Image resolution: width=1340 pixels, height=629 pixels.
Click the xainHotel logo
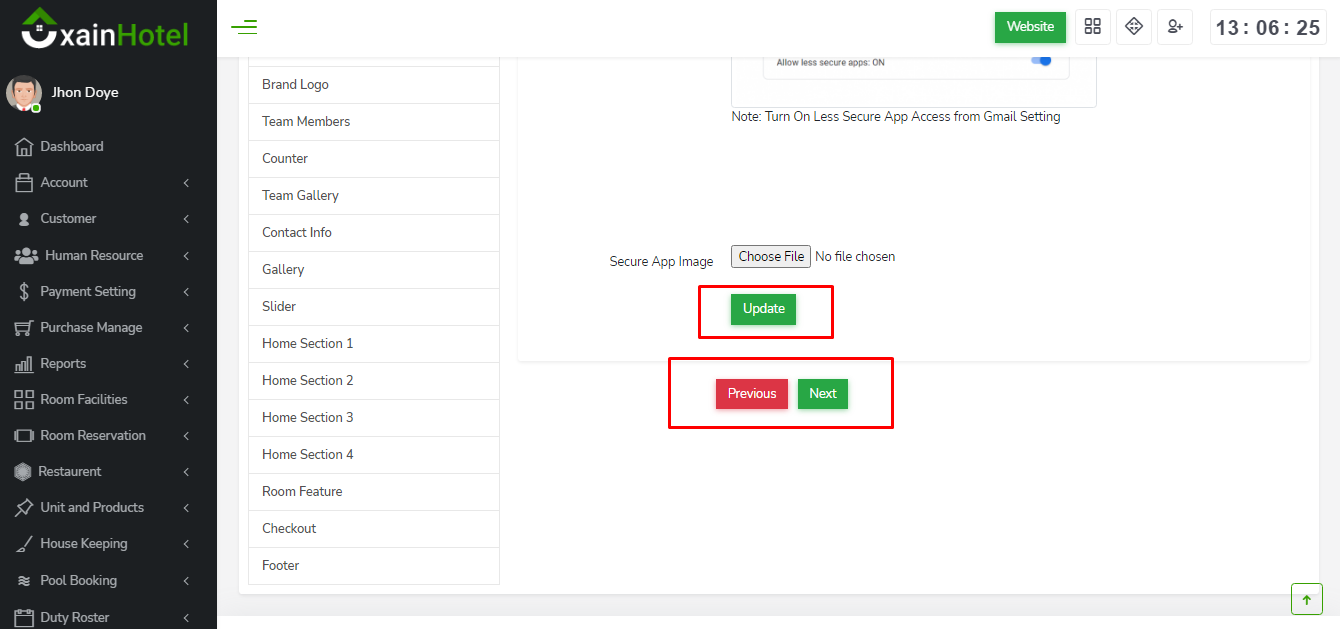[105, 29]
